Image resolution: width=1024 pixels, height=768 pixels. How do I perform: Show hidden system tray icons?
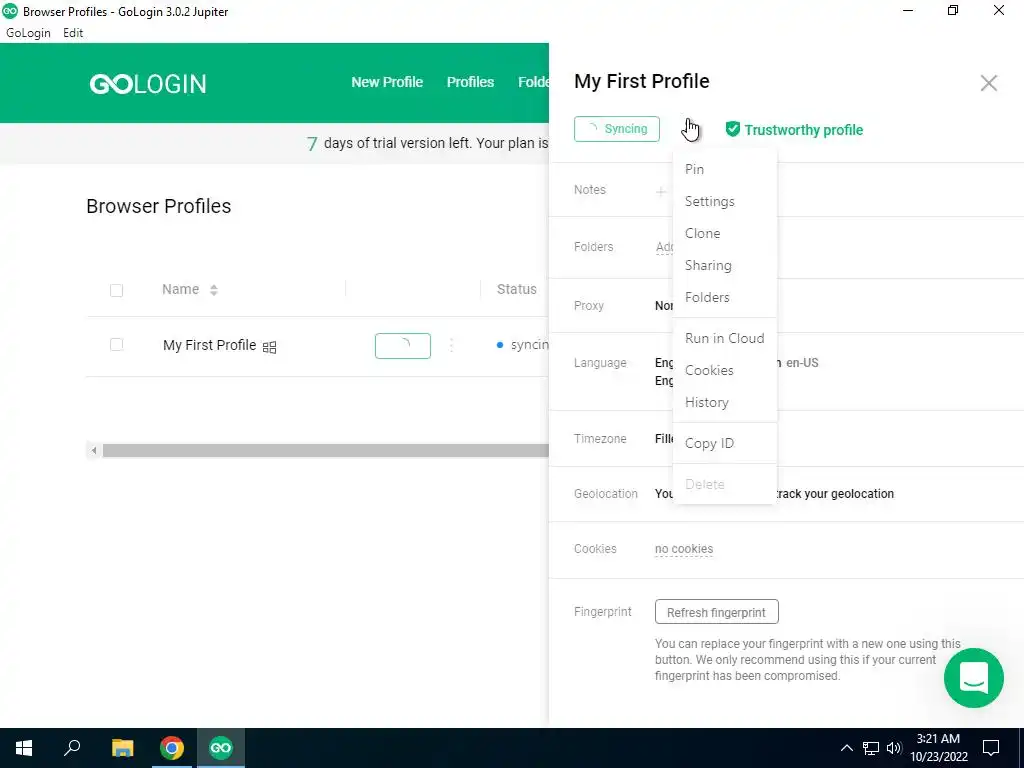(846, 748)
